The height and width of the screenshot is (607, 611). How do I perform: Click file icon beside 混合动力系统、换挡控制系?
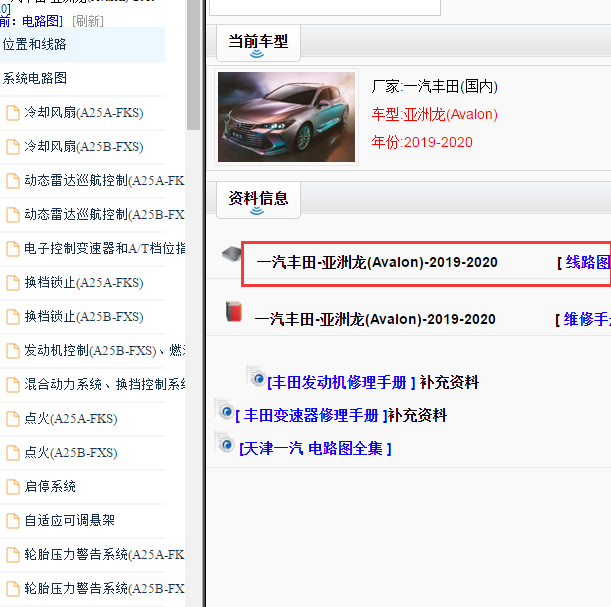pos(13,385)
